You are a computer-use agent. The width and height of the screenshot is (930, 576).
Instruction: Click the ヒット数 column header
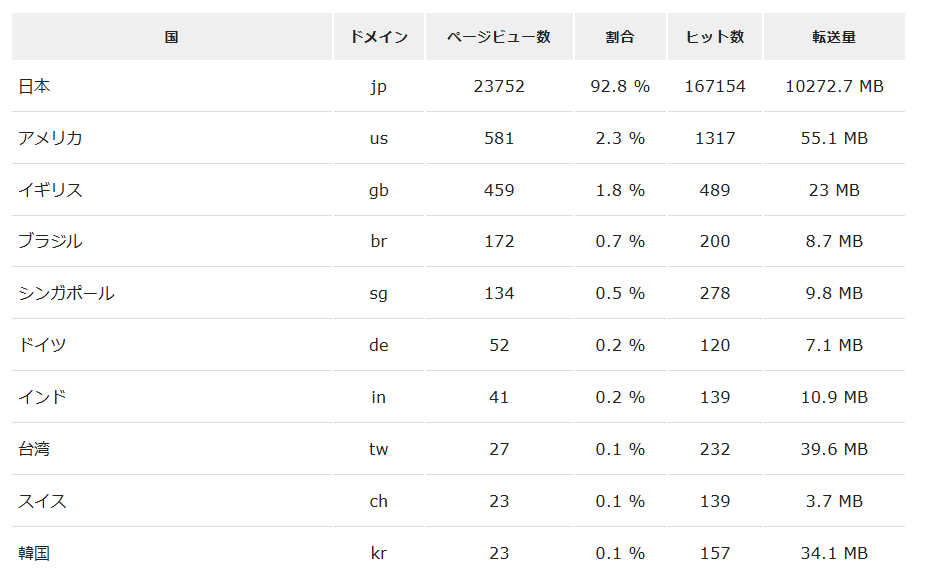click(715, 37)
